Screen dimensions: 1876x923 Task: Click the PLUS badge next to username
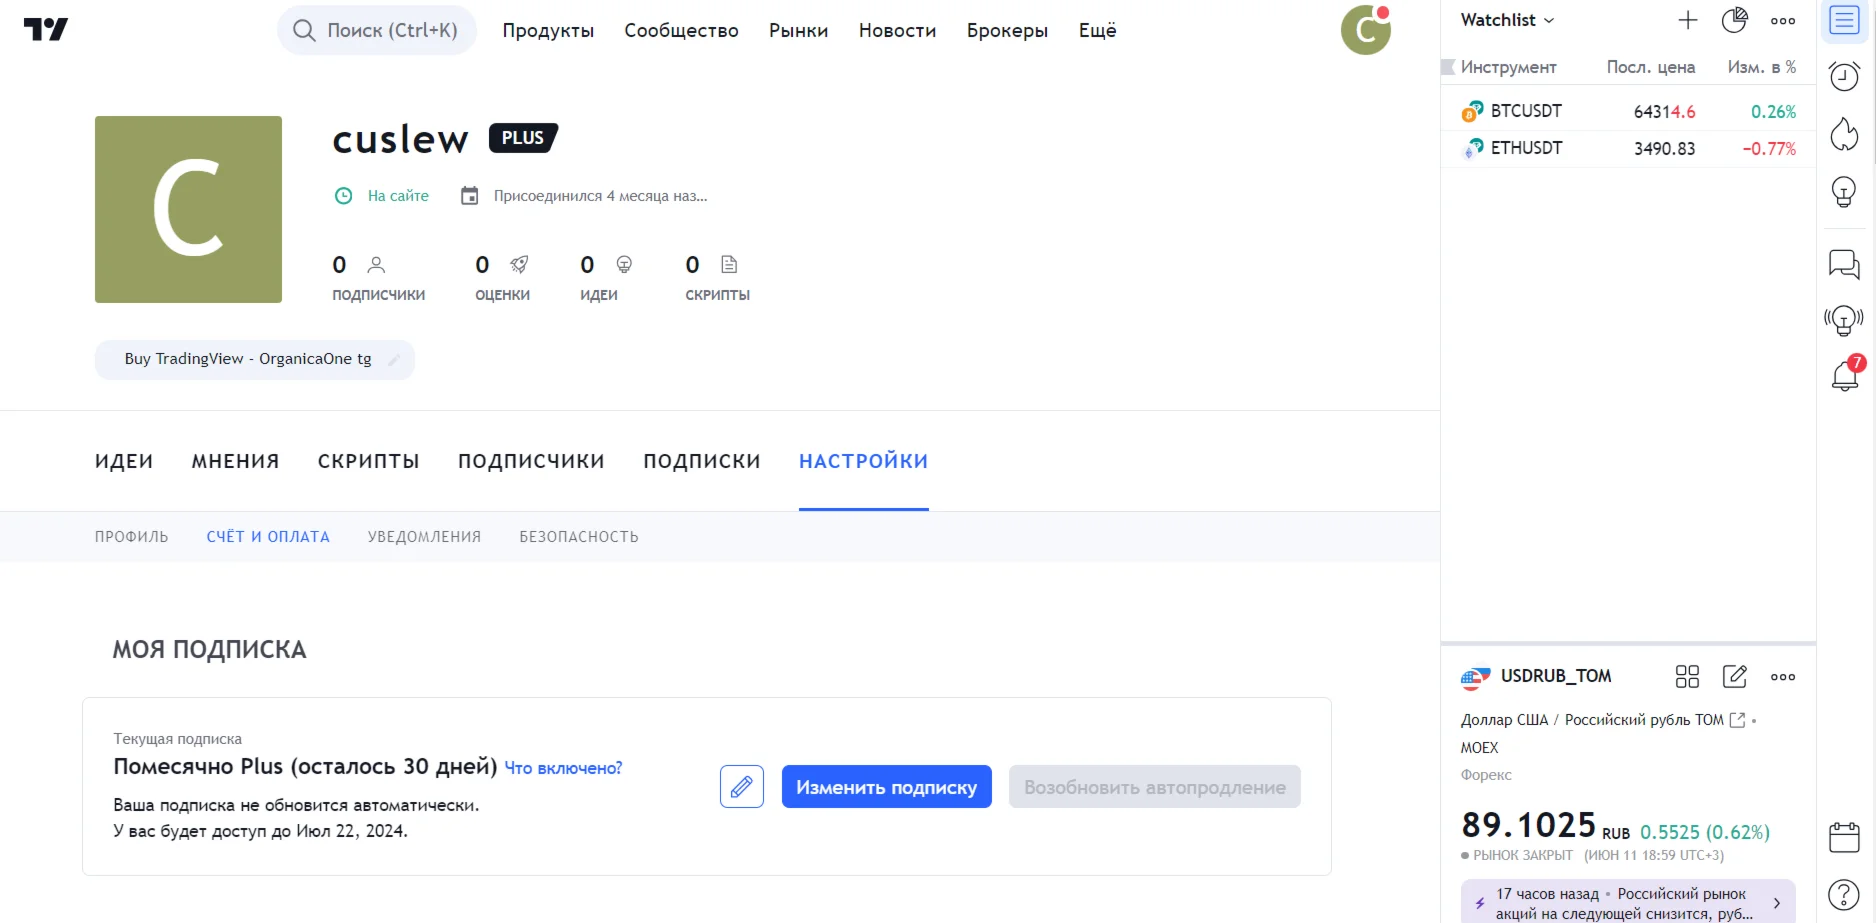click(523, 138)
